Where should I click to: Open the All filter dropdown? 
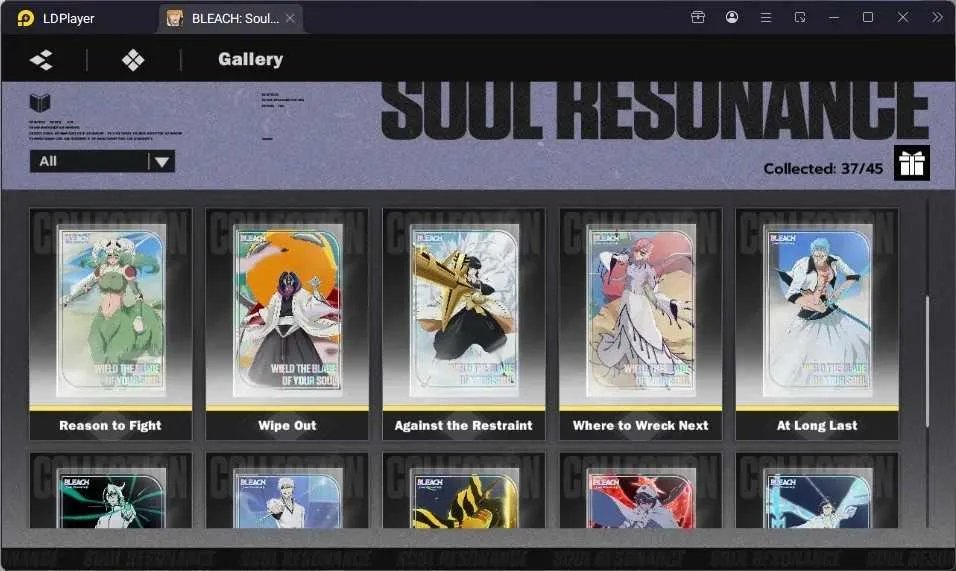click(102, 161)
